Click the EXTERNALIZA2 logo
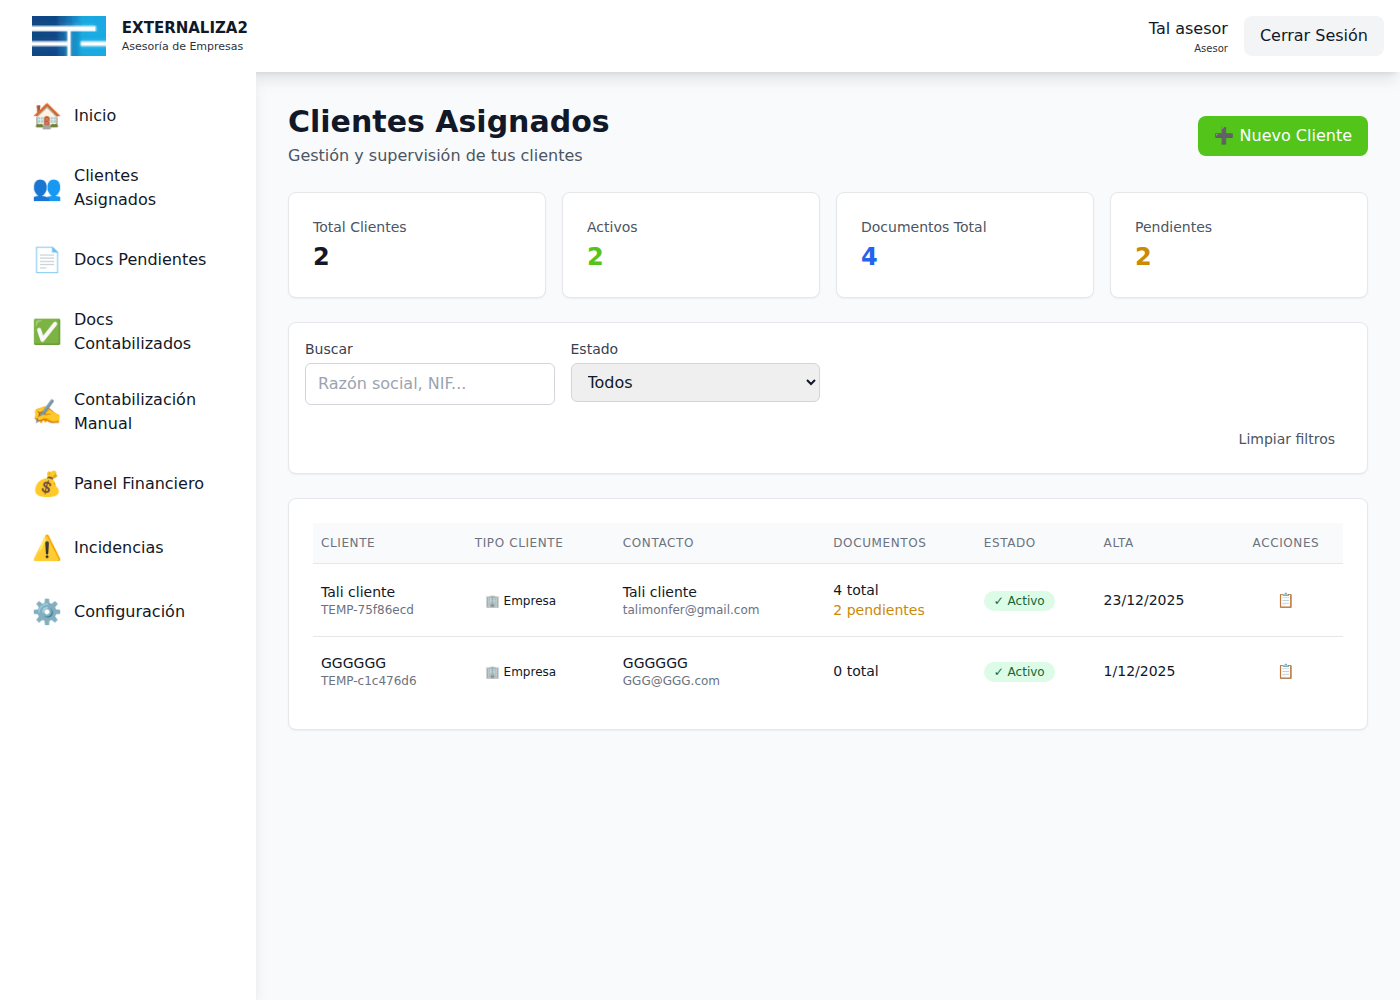The height and width of the screenshot is (1000, 1400). pos(69,36)
